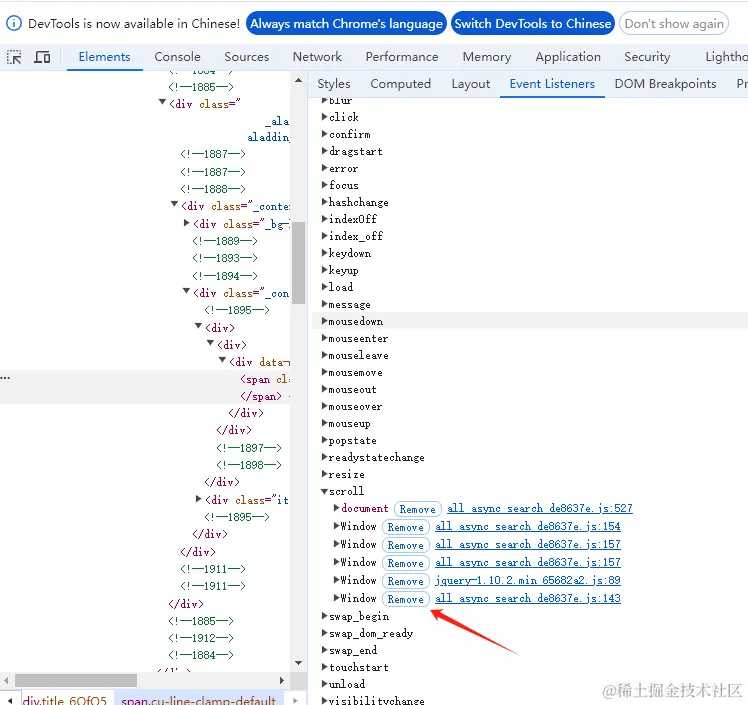This screenshot has height=705, width=748.
Task: Expand the confirm event listeners
Action: [x=325, y=134]
